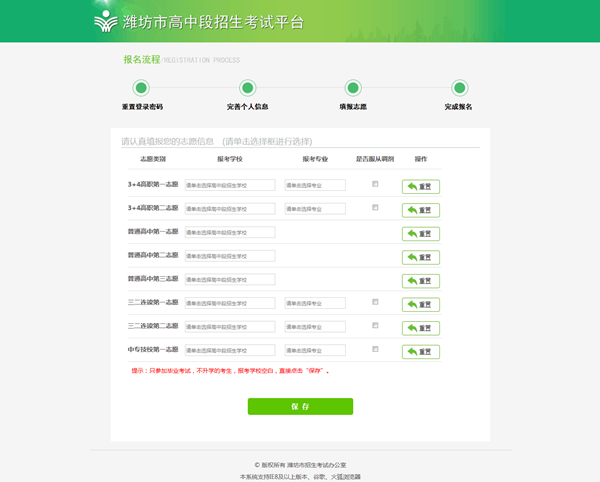600x482 pixels.
Task: Reset the 普通高中第一志愿 row
Action: (x=420, y=233)
